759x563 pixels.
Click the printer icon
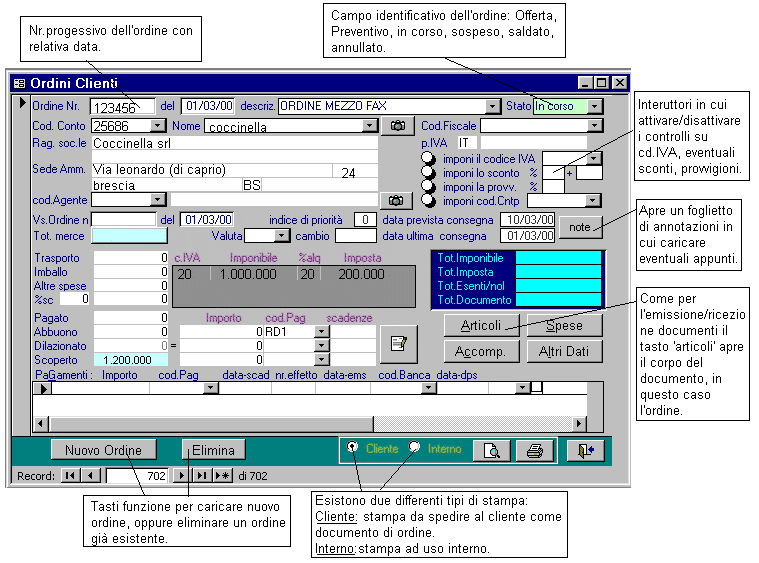[534, 451]
